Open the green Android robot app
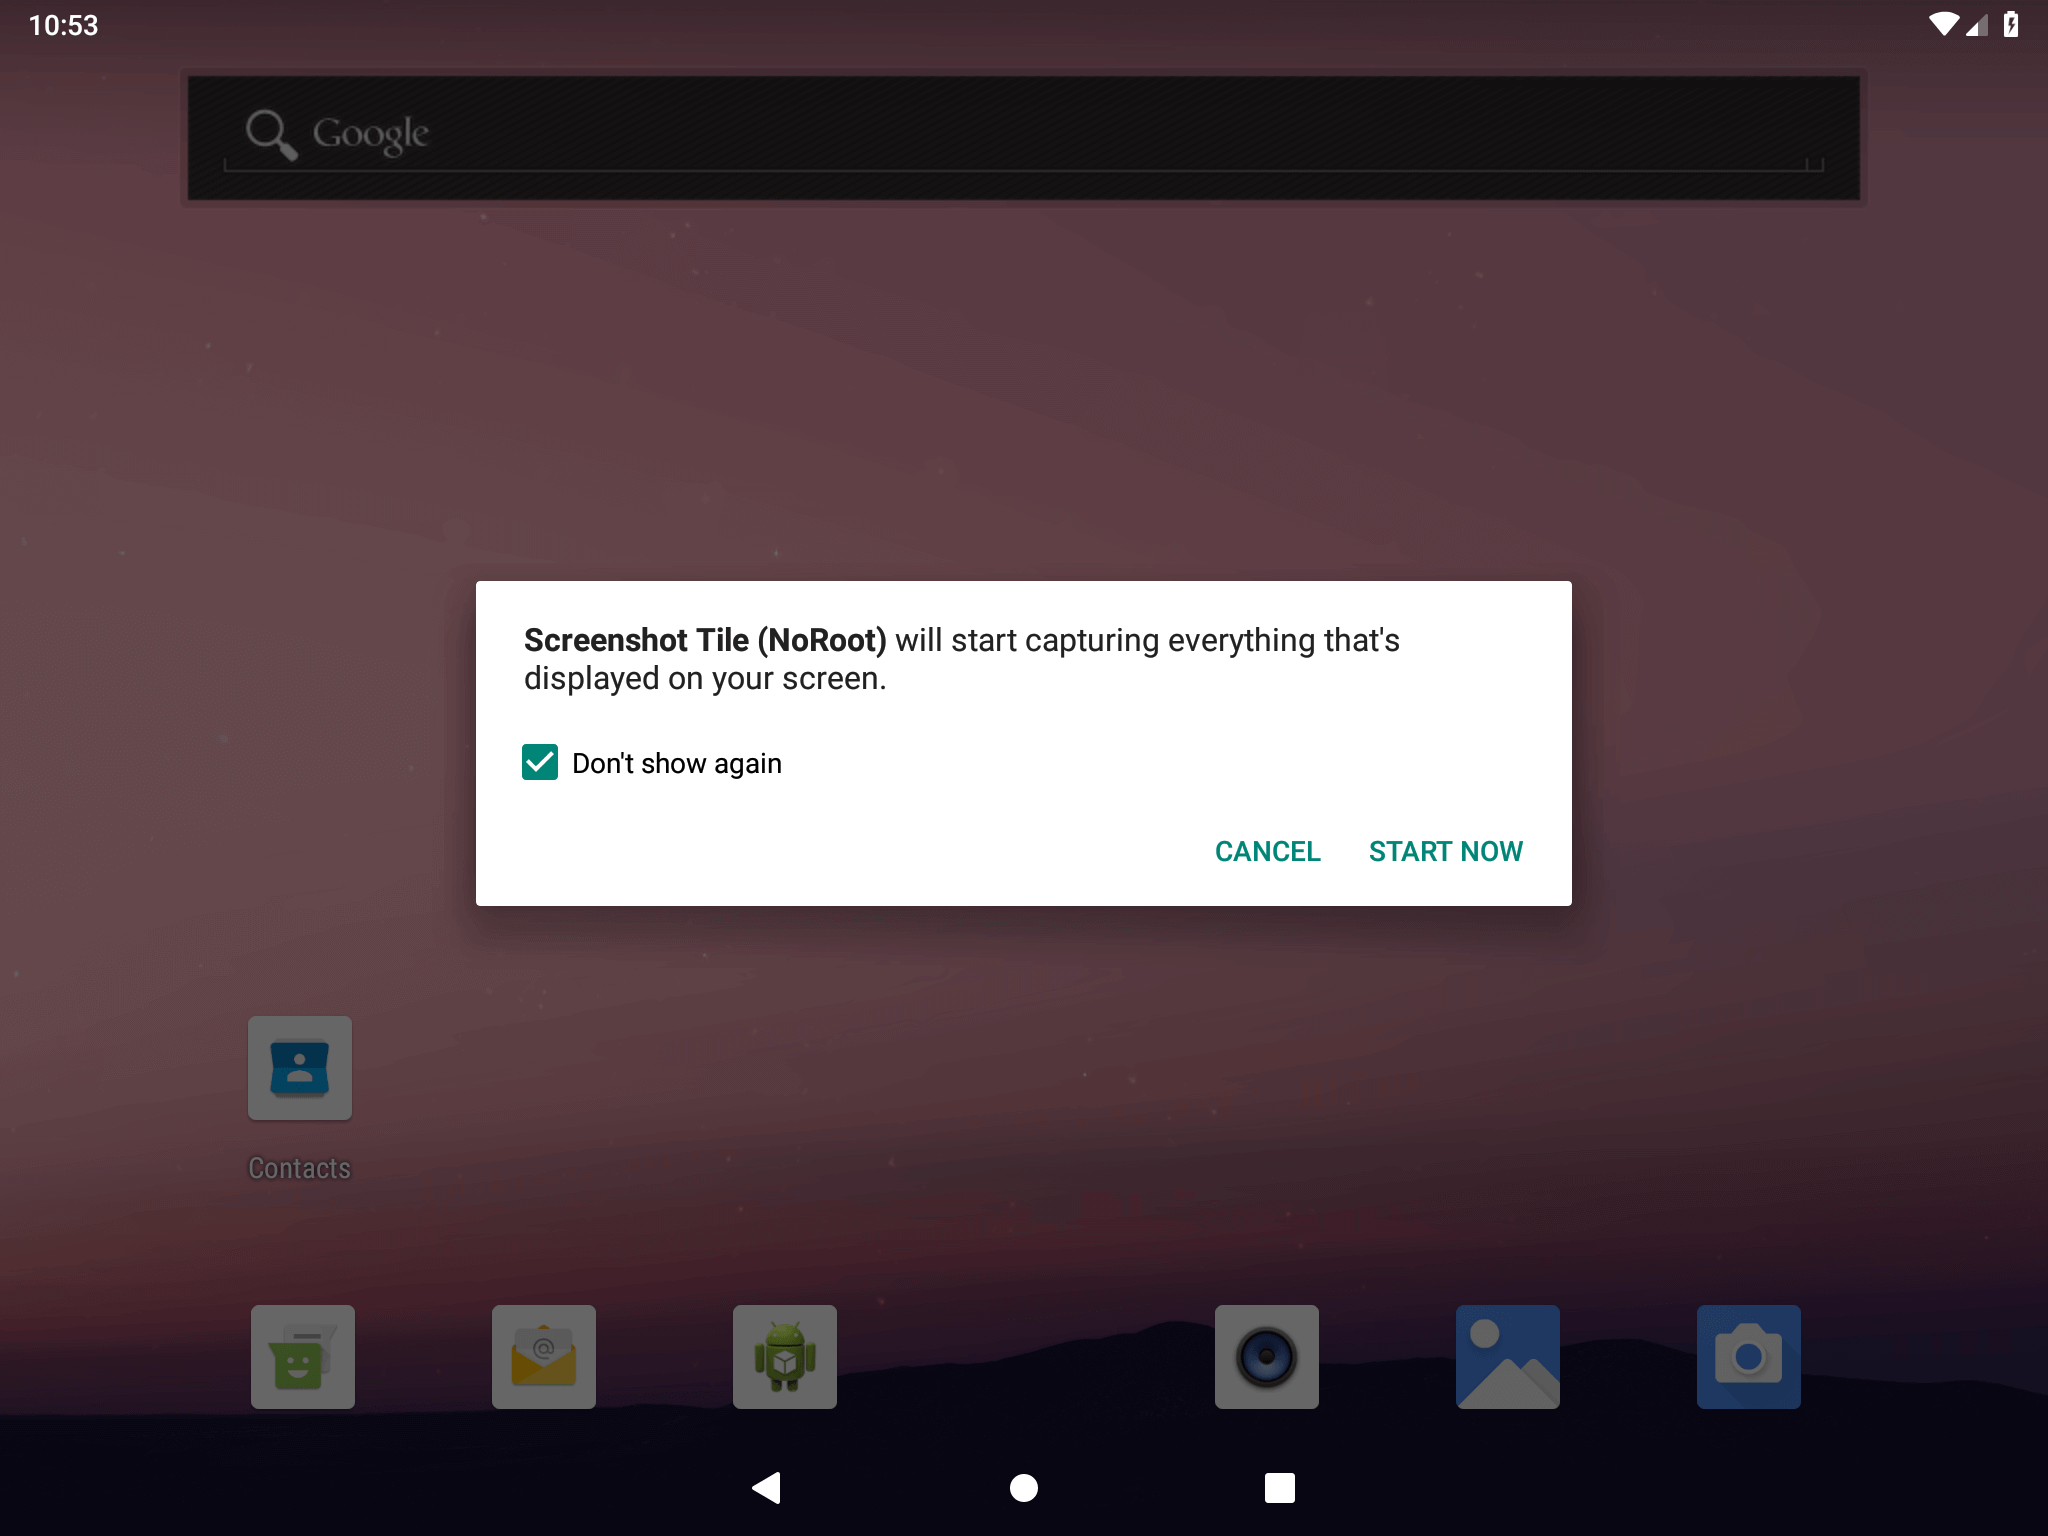Viewport: 2048px width, 1536px height. pyautogui.click(x=784, y=1357)
